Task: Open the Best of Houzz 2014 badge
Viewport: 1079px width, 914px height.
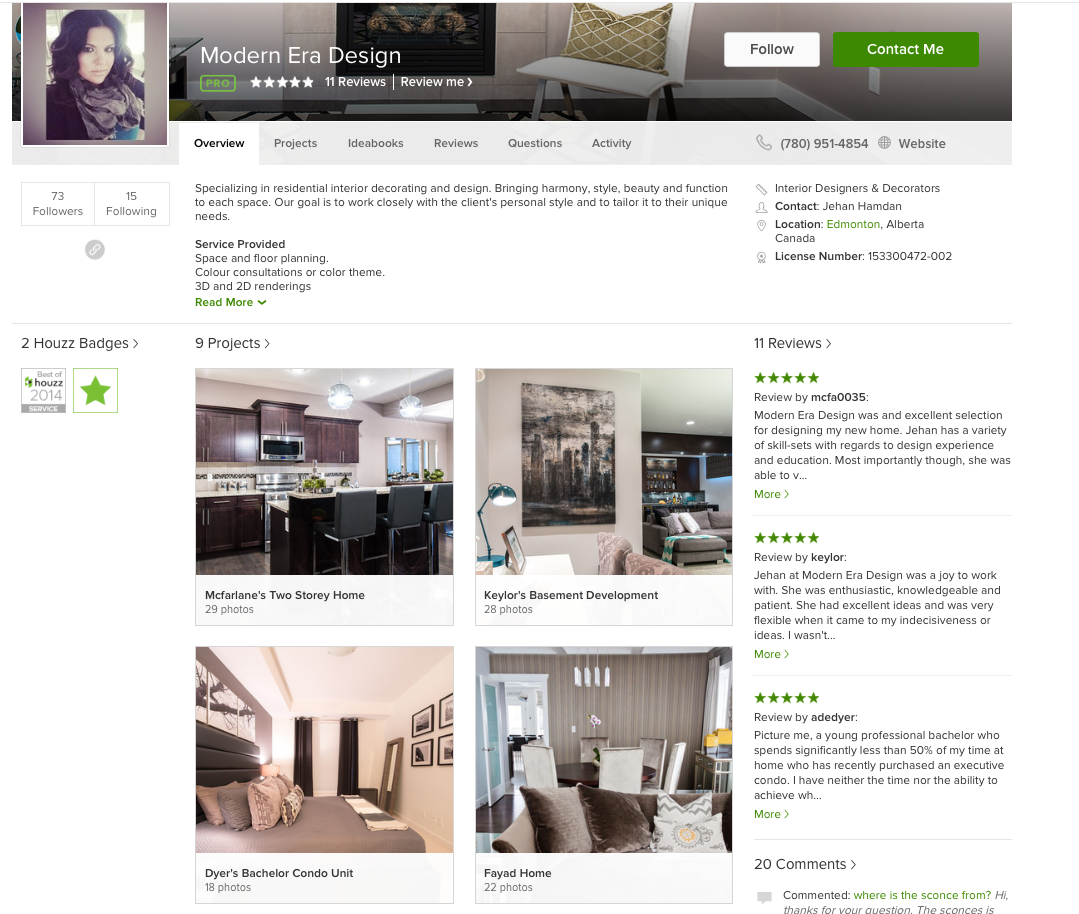Action: pyautogui.click(x=44, y=390)
